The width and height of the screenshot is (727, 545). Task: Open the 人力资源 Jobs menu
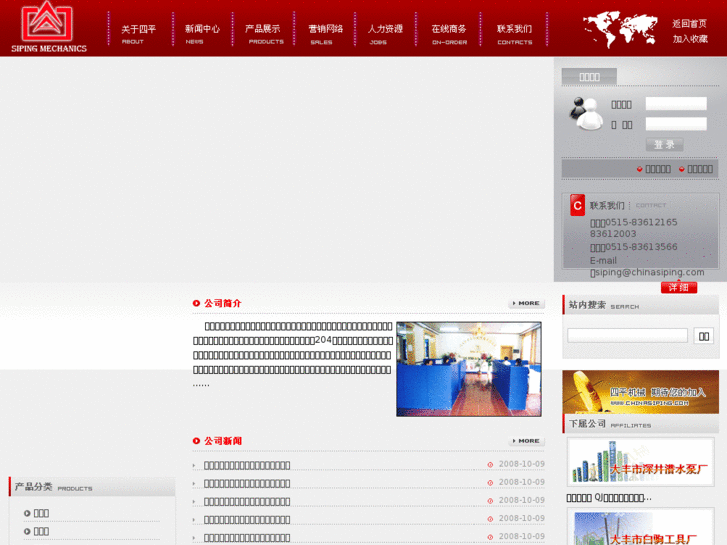(385, 34)
